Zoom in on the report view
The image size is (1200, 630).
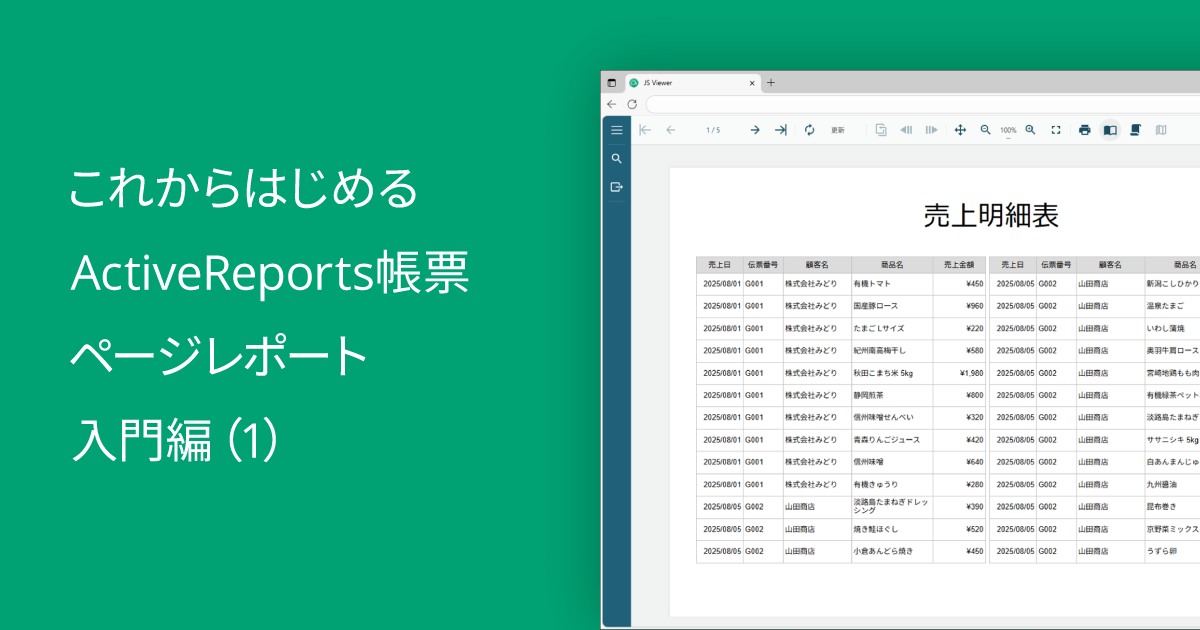click(1030, 130)
